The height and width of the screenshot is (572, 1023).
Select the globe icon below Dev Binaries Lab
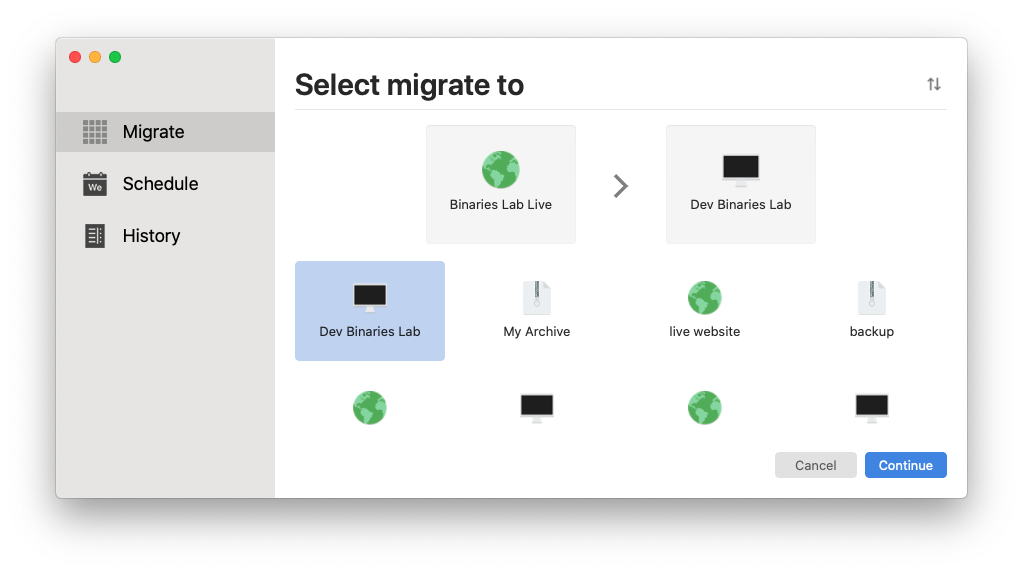pos(370,408)
